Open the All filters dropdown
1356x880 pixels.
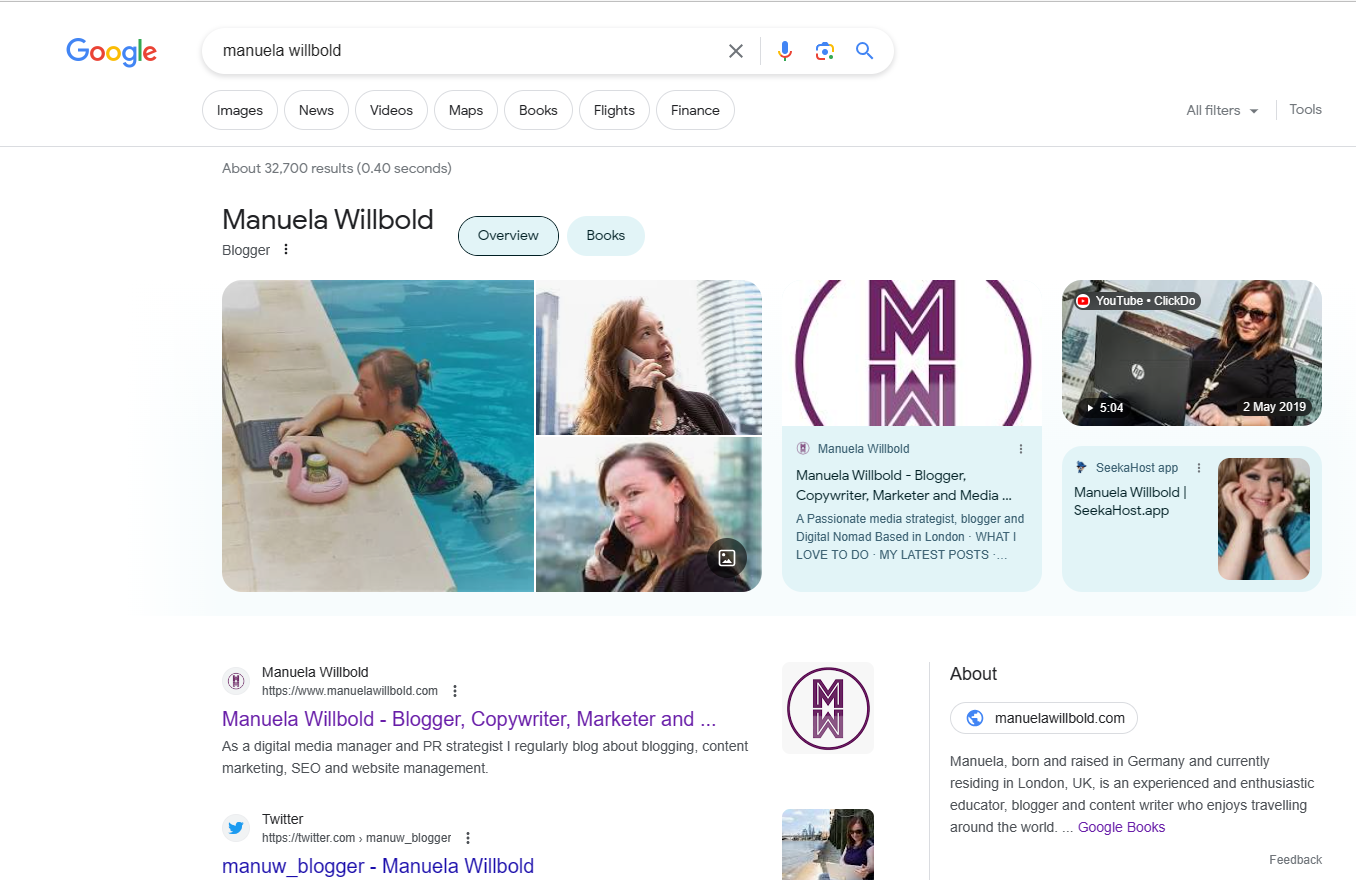coord(1222,110)
